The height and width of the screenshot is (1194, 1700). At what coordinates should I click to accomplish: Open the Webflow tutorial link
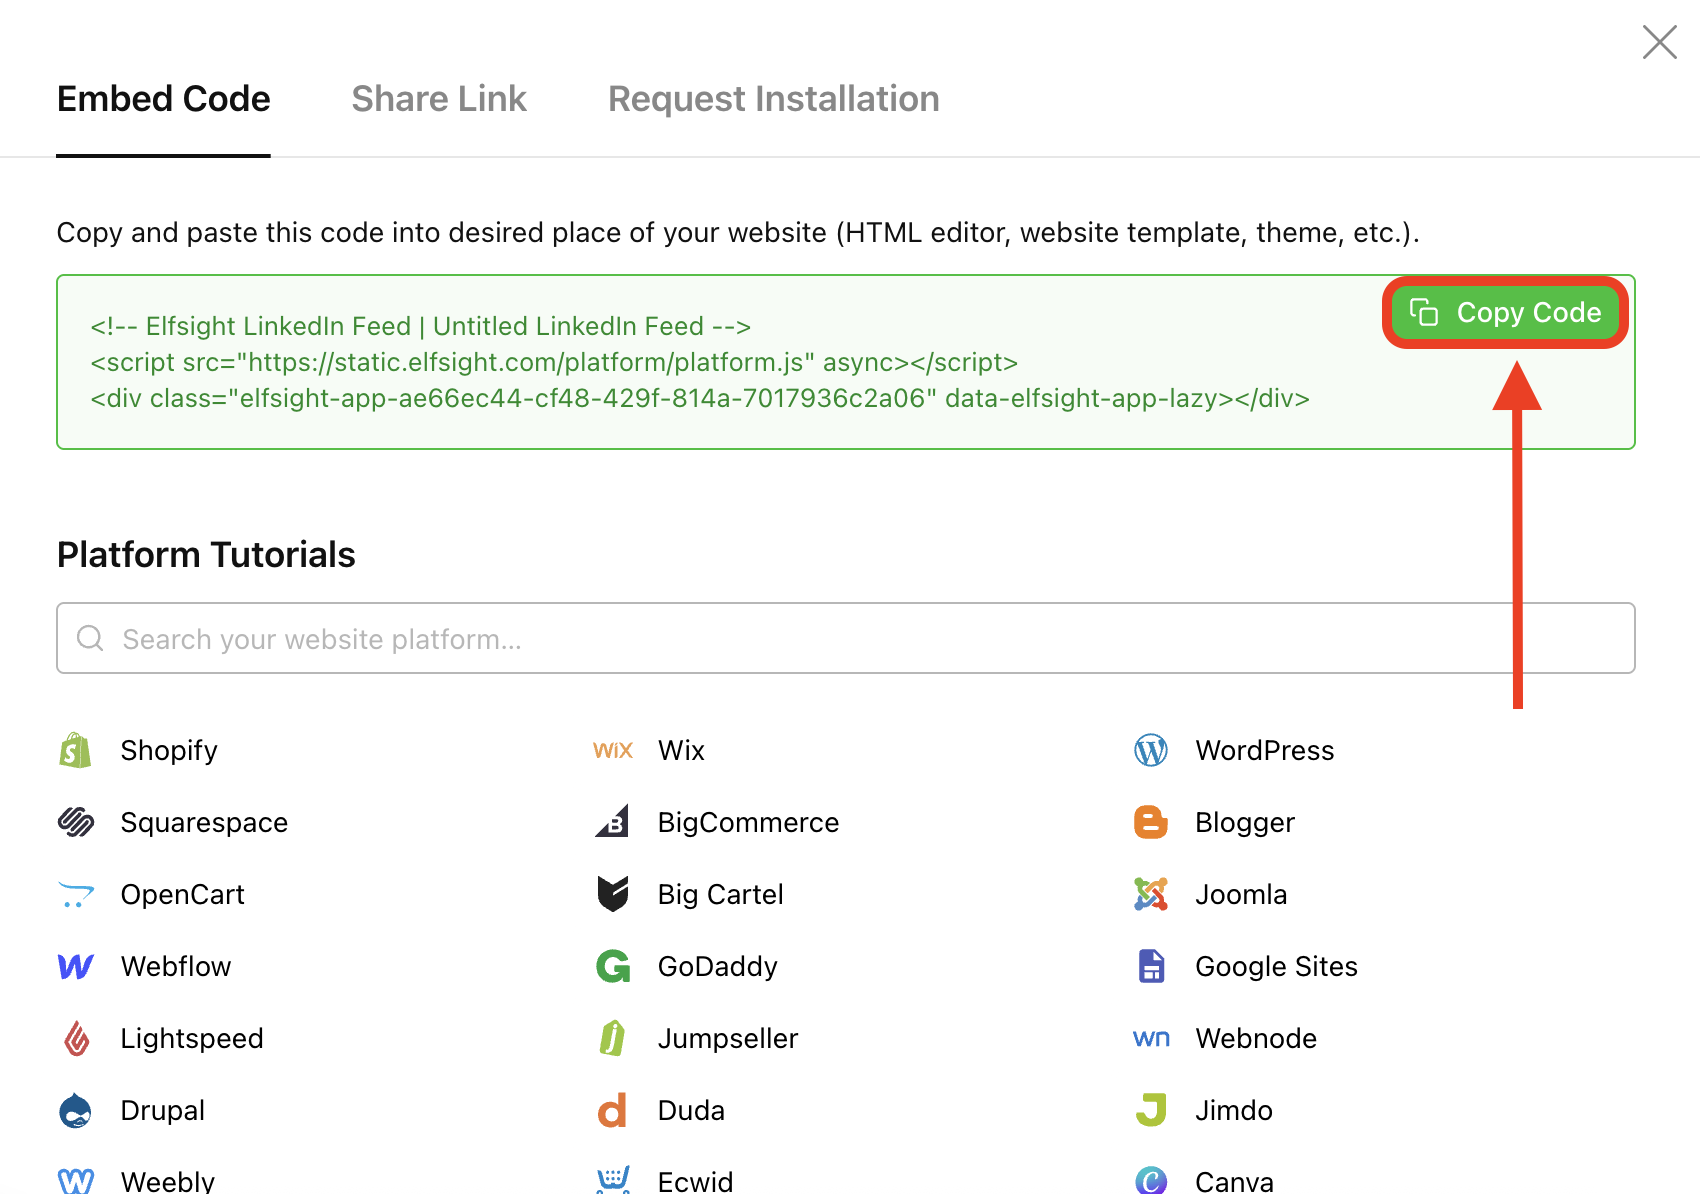point(176,966)
